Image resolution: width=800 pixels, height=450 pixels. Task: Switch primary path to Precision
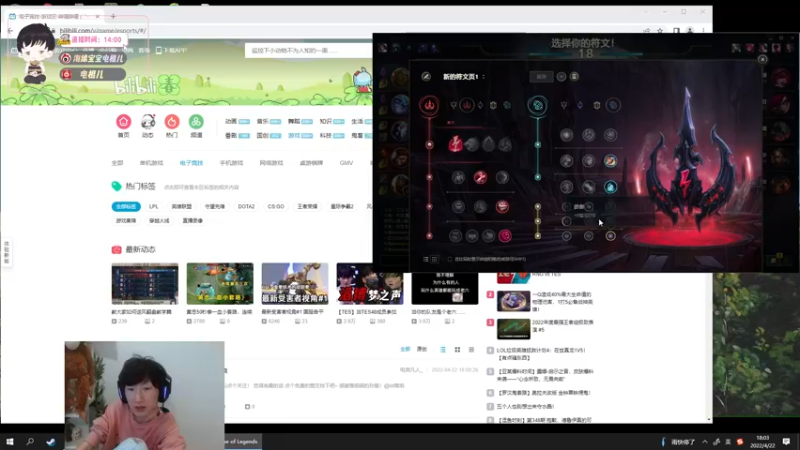pos(454,105)
